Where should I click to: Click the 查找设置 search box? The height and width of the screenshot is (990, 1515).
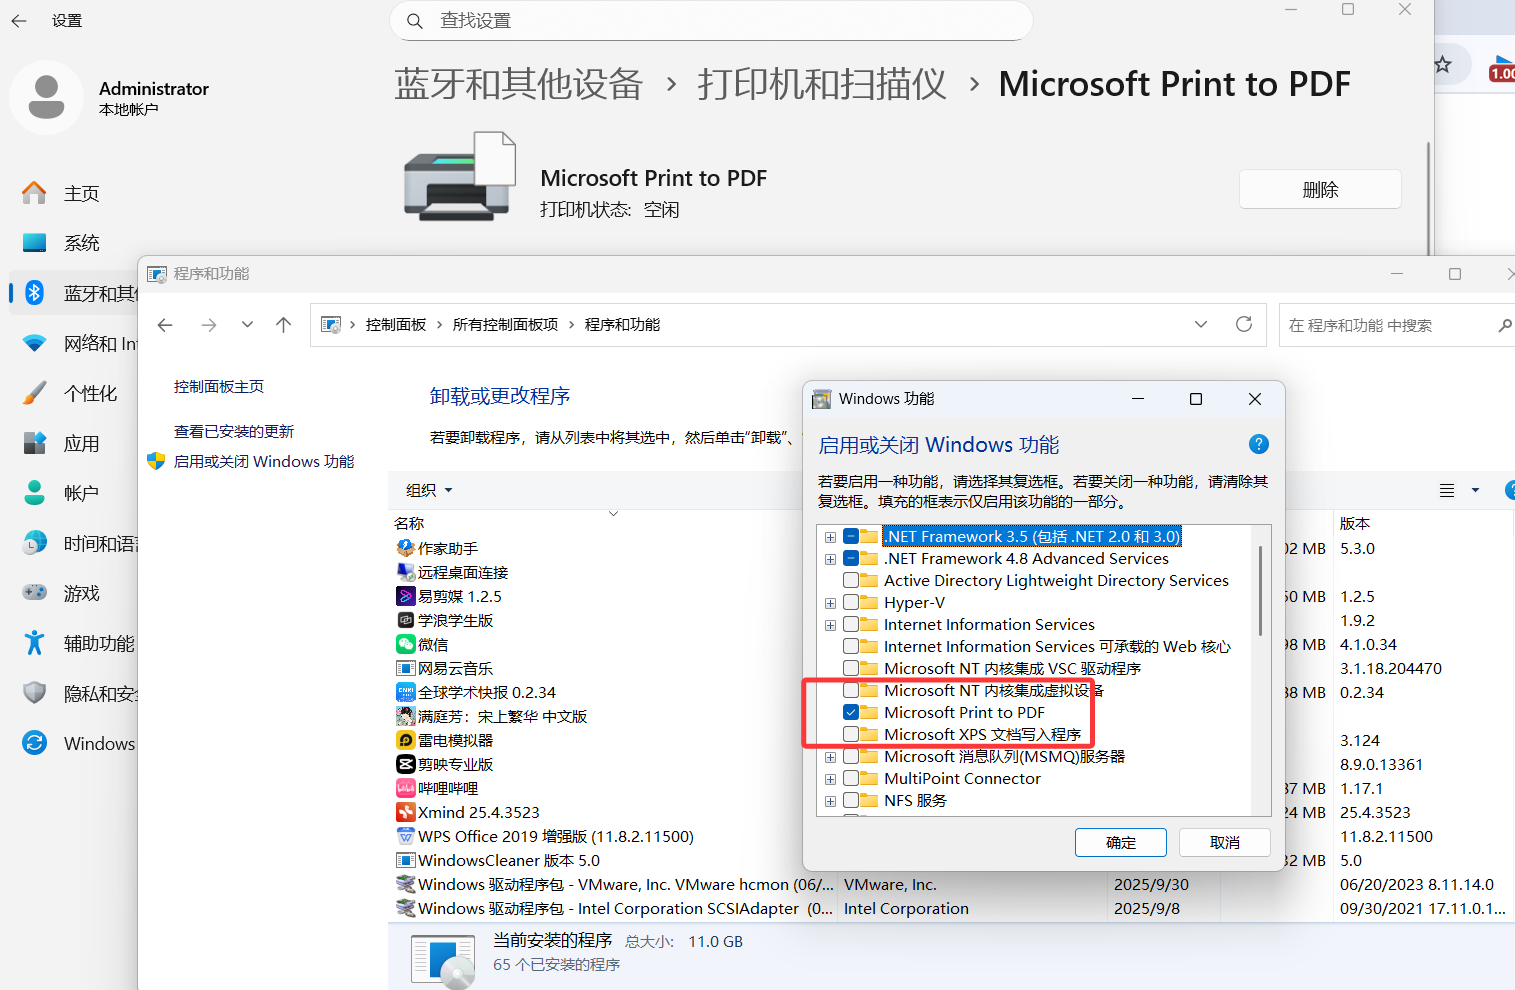[711, 20]
